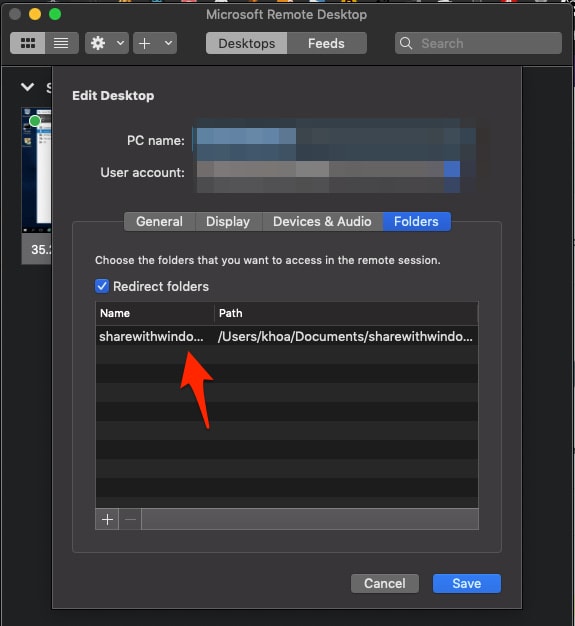The image size is (575, 626).
Task: Click the Path column header
Action: pos(346,313)
